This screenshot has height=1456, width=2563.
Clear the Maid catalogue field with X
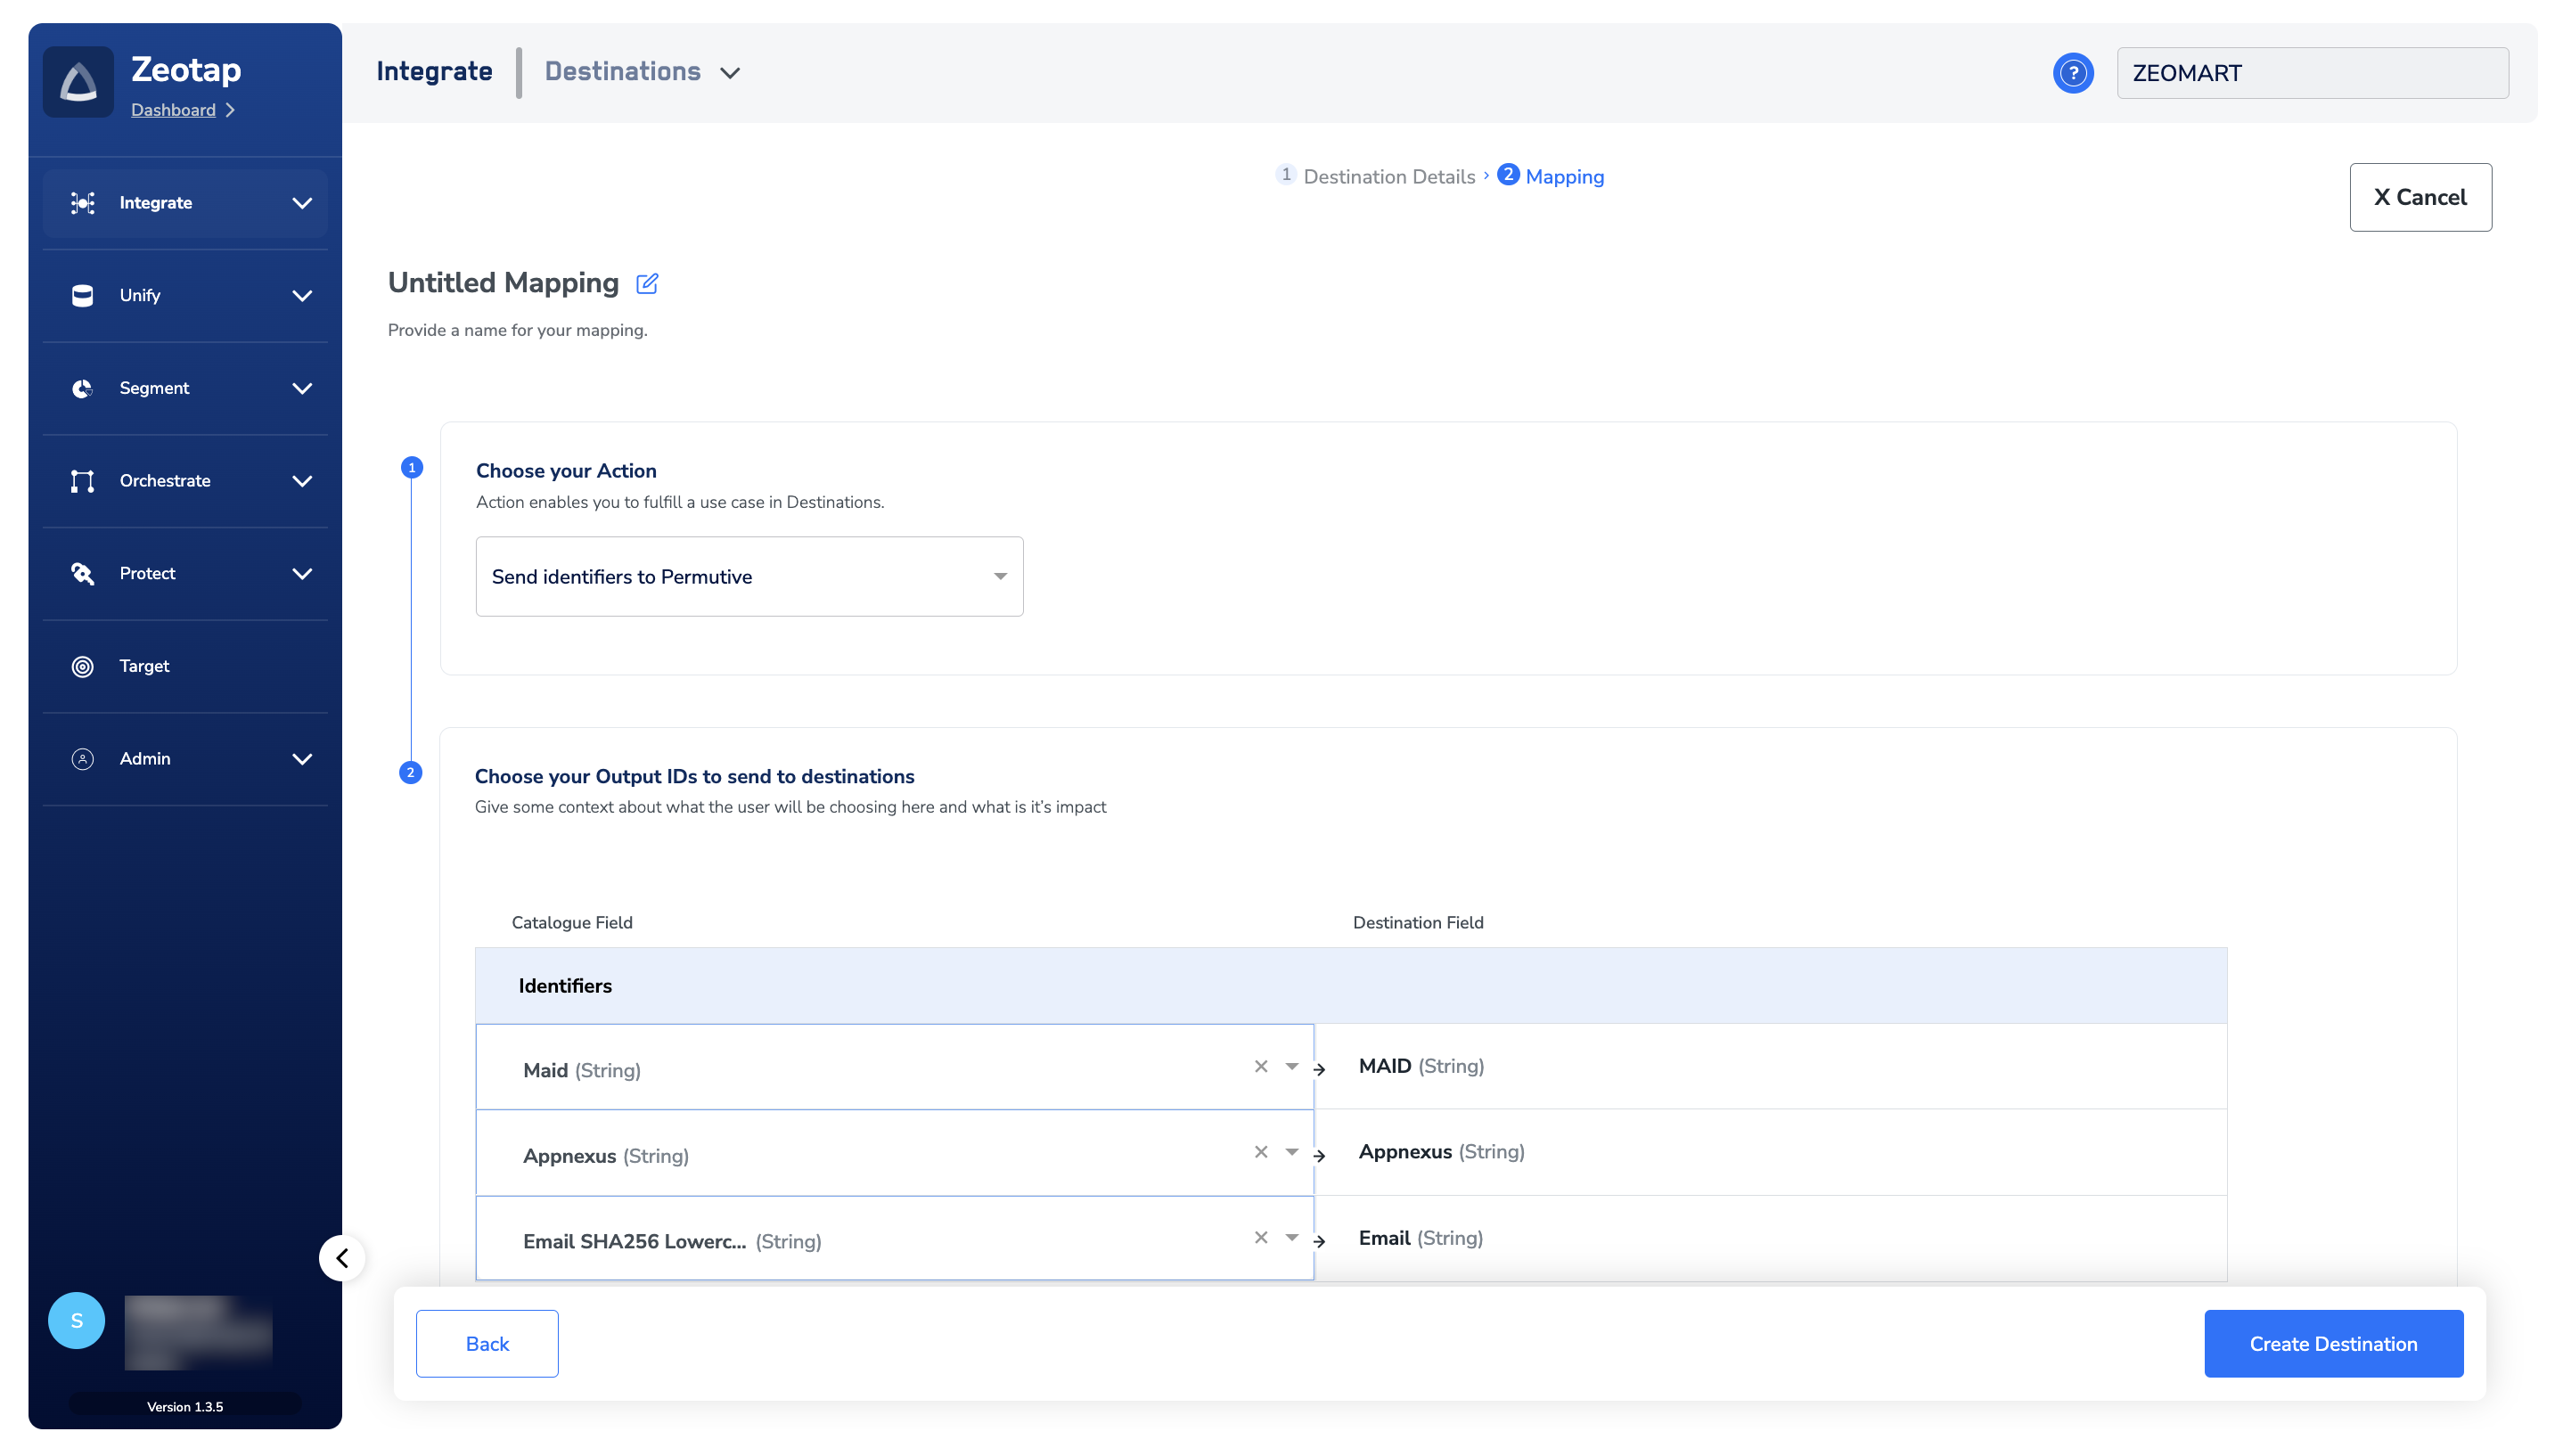(x=1261, y=1066)
